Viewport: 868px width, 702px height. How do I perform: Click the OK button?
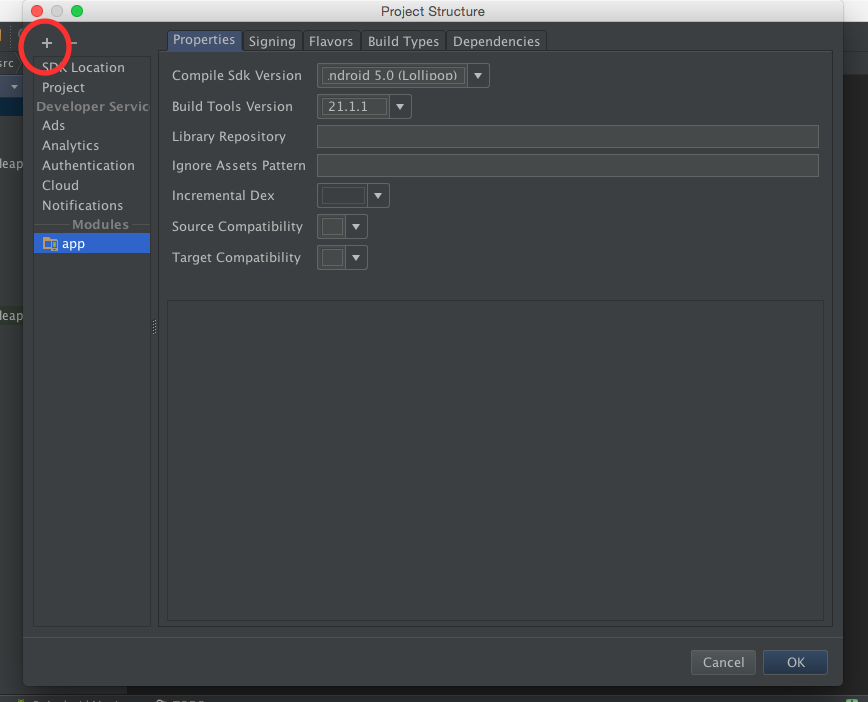pyautogui.click(x=795, y=662)
